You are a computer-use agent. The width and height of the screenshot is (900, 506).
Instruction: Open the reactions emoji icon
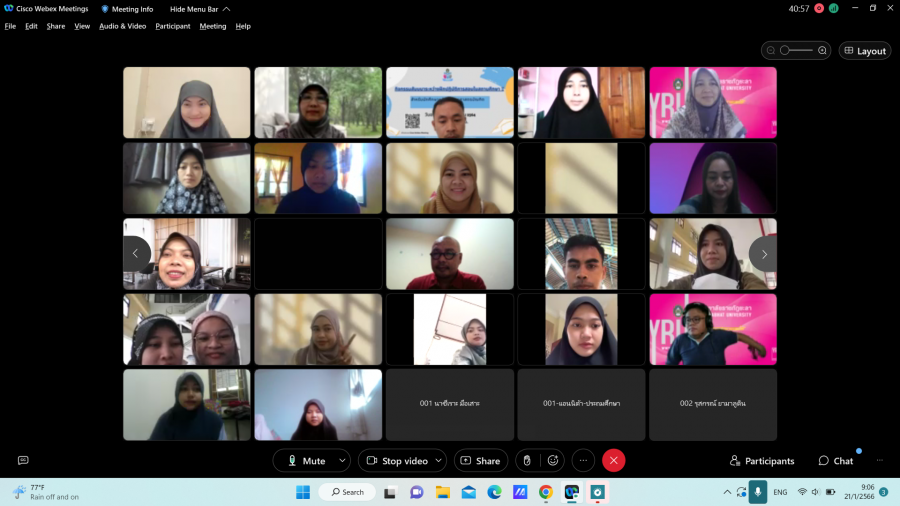click(552, 460)
